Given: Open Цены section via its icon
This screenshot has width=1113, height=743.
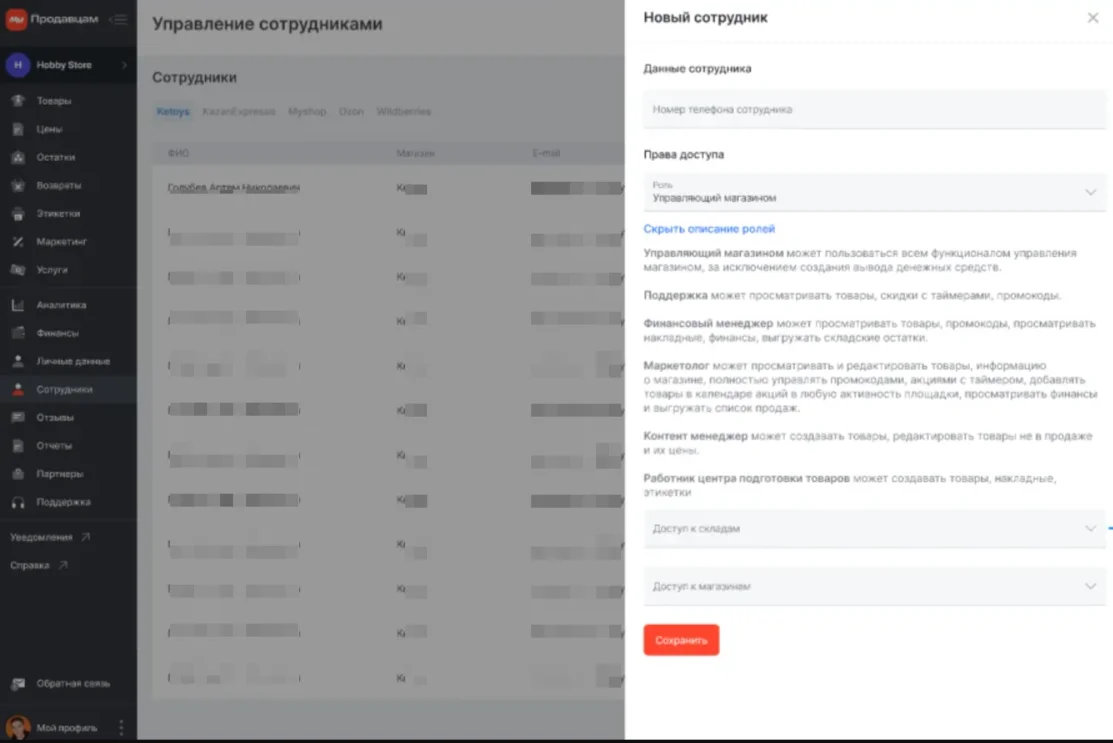Looking at the screenshot, I should tap(18, 129).
